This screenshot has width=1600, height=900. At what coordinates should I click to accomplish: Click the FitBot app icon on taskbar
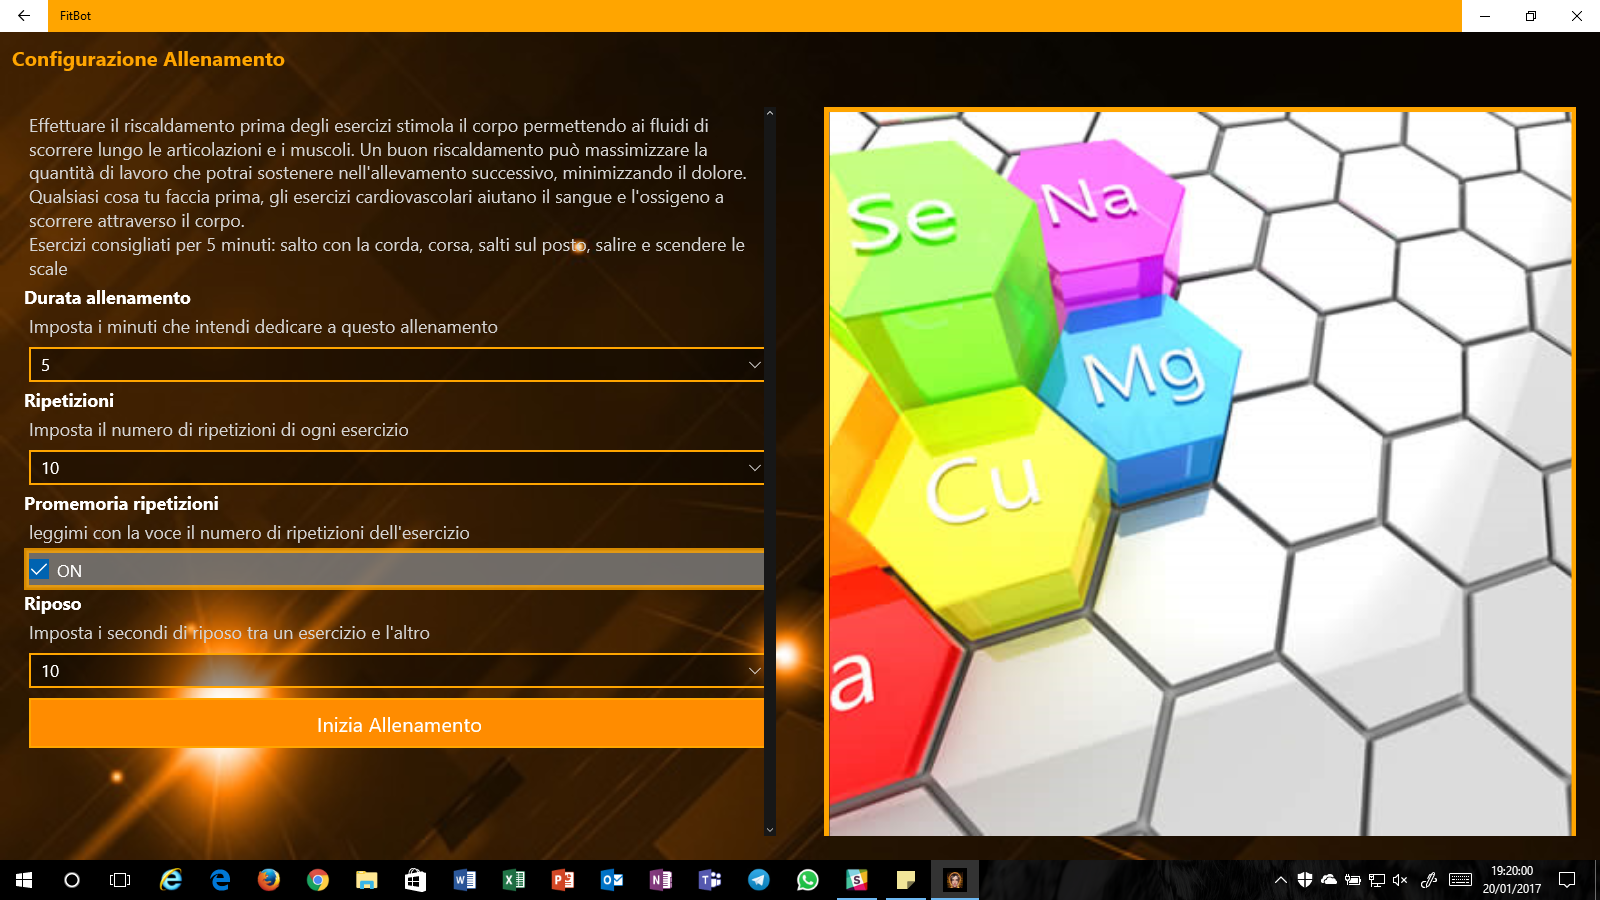955,880
